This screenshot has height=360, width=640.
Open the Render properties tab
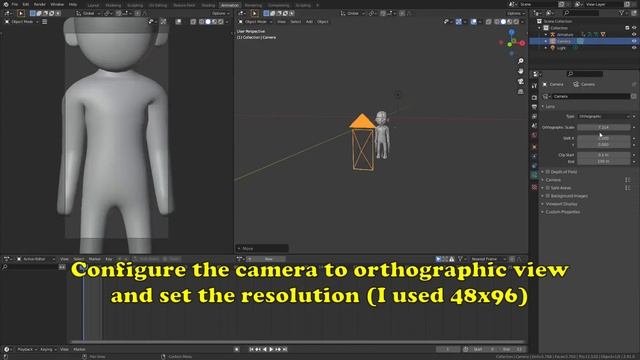[x=534, y=98]
